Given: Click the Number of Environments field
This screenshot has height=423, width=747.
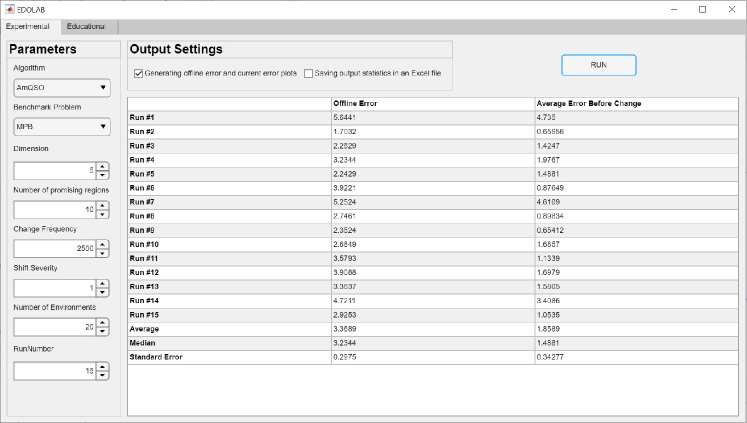Looking at the screenshot, I should pyautogui.click(x=55, y=327).
